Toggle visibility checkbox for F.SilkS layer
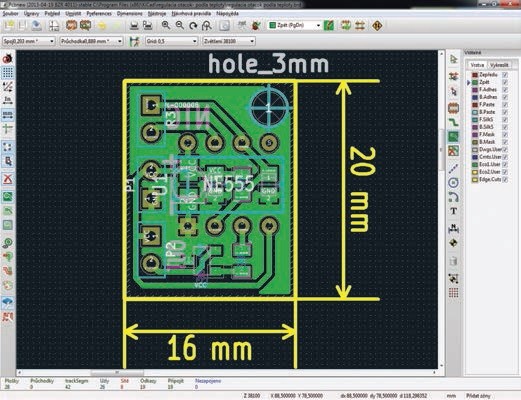Screen dimensions: 521x400 pyautogui.click(x=505, y=119)
